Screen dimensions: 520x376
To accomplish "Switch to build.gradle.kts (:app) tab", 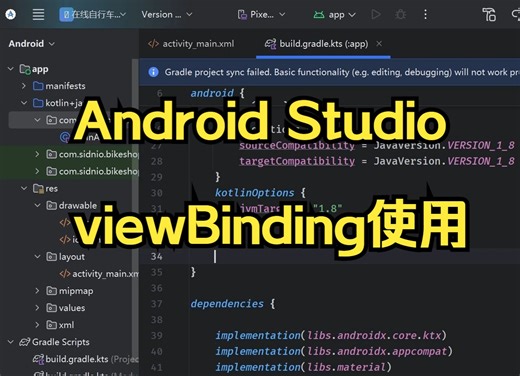I will pos(323,44).
